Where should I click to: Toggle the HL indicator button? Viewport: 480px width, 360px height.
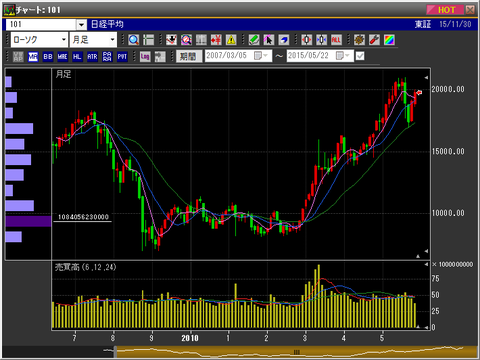click(77, 56)
